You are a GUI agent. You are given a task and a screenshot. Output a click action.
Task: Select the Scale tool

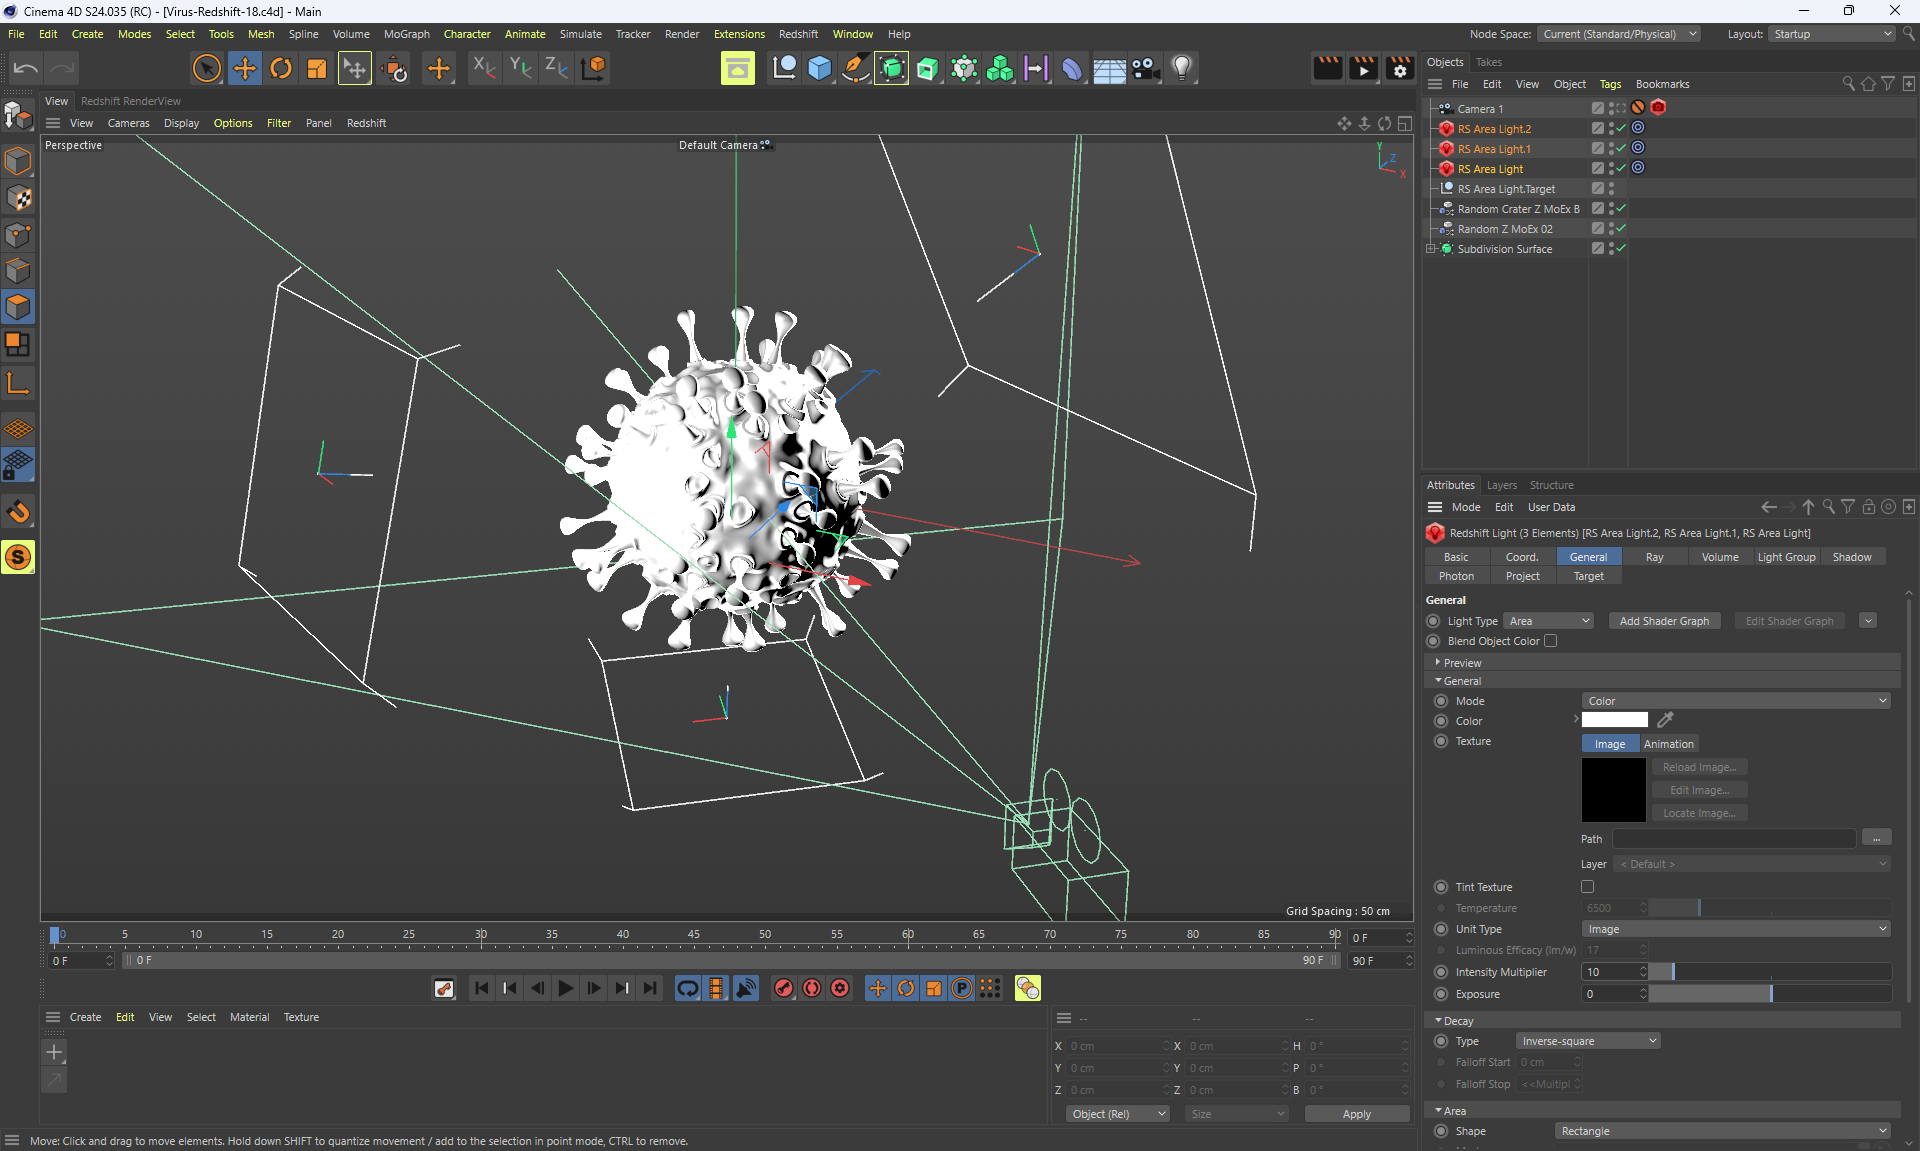316,68
